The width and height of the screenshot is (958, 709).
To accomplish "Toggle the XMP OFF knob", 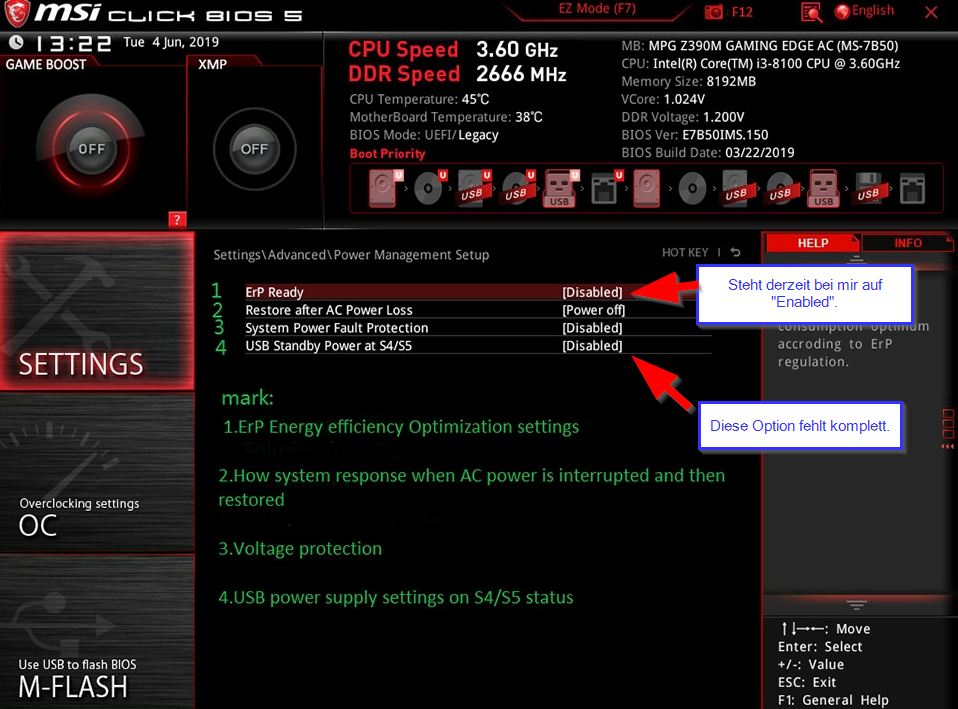I will 254,148.
